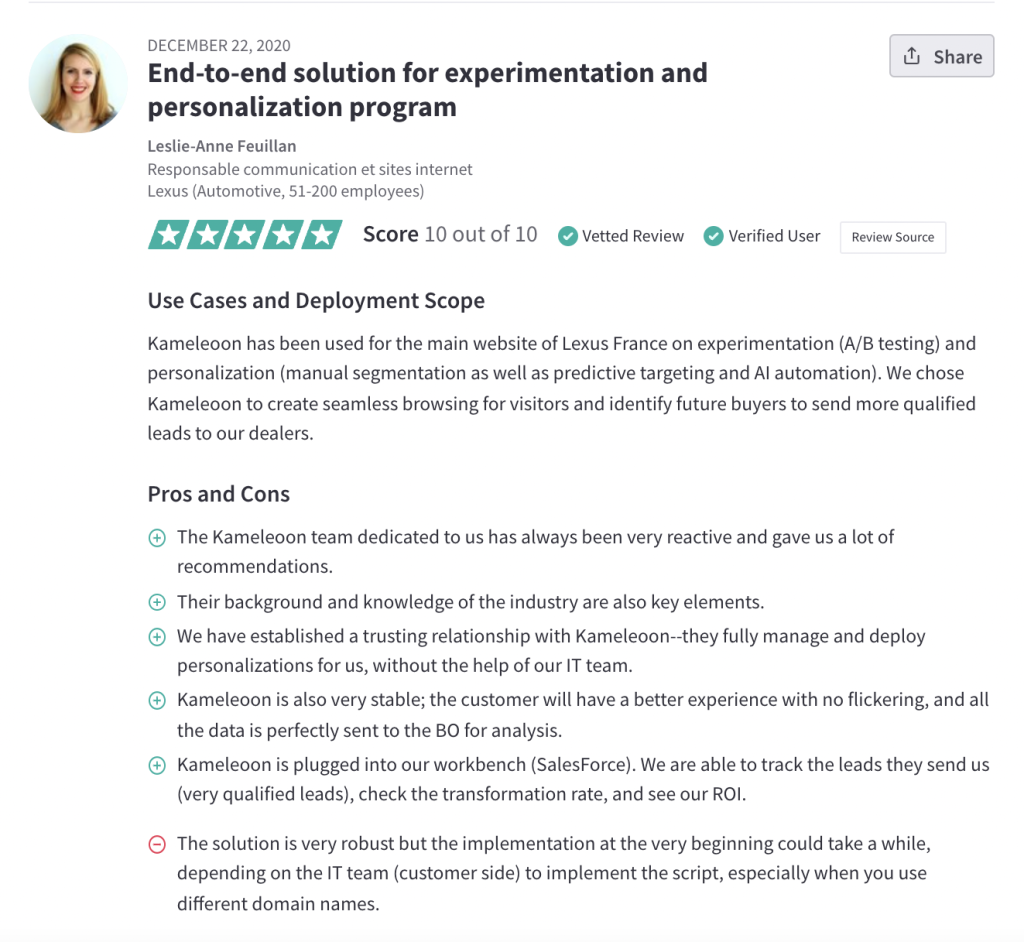The image size is (1024, 942).
Task: Click plus icon beside trusting relationship pro
Action: [157, 637]
